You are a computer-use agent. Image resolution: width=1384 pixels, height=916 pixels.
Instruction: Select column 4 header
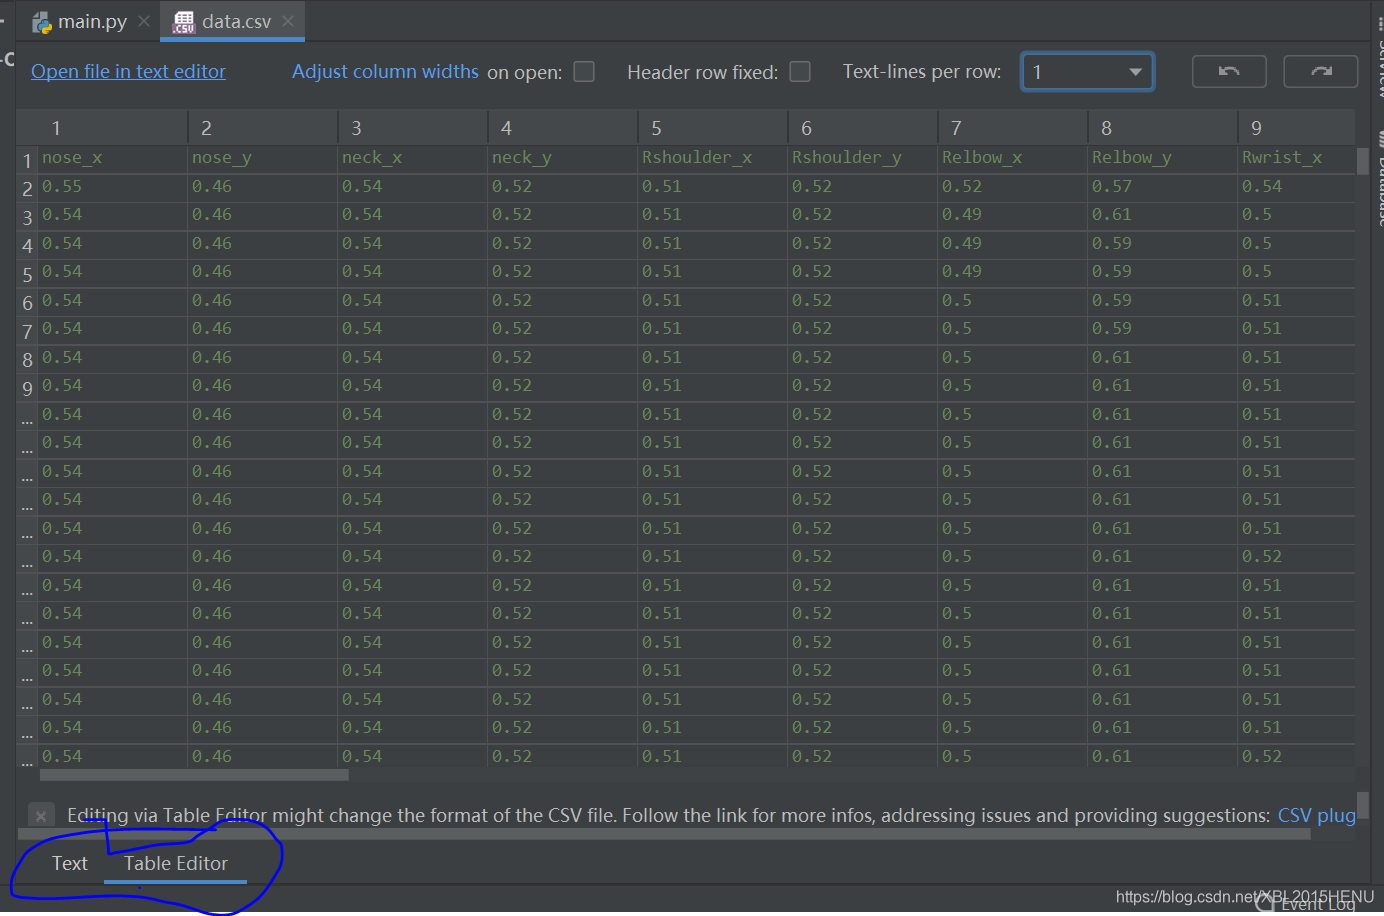click(x=562, y=128)
